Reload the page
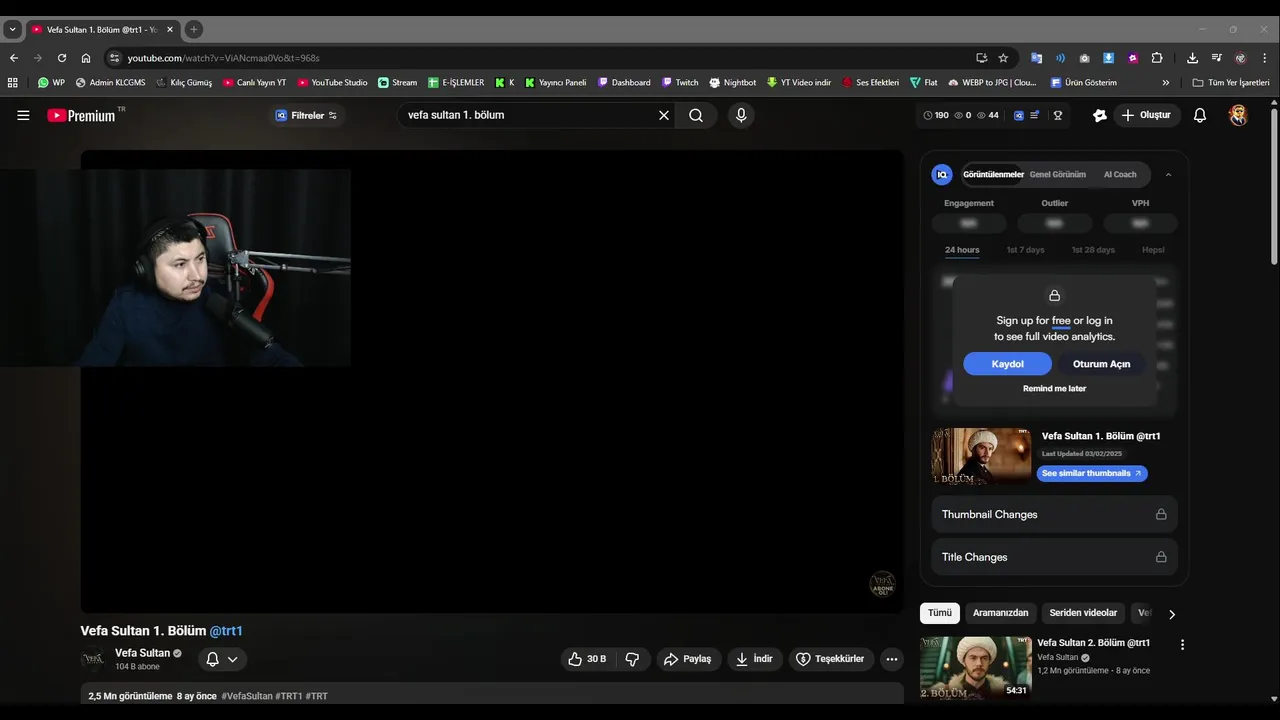This screenshot has height=720, width=1280. point(62,58)
